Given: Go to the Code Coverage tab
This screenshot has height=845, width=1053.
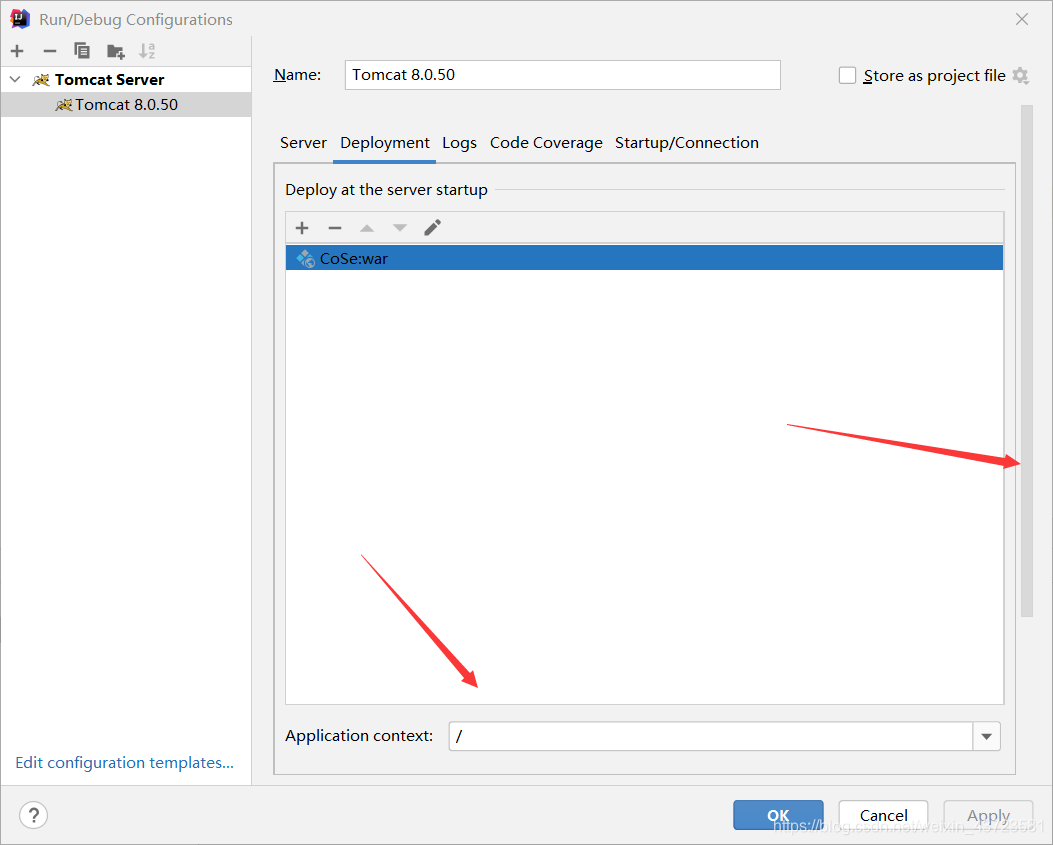Looking at the screenshot, I should 546,142.
